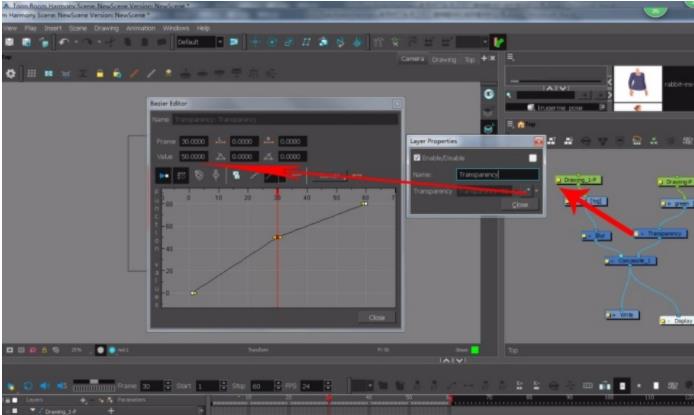Select the keyframe point at frame 60
The width and height of the screenshot is (694, 415).
364,204
